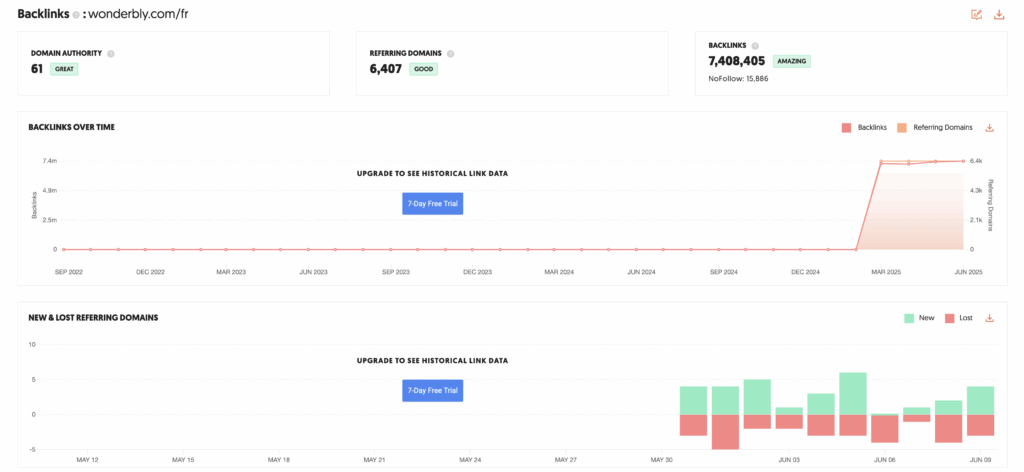Download the New & Lost Referring Domains chart
Image resolution: width=1024 pixels, height=472 pixels.
coord(989,318)
